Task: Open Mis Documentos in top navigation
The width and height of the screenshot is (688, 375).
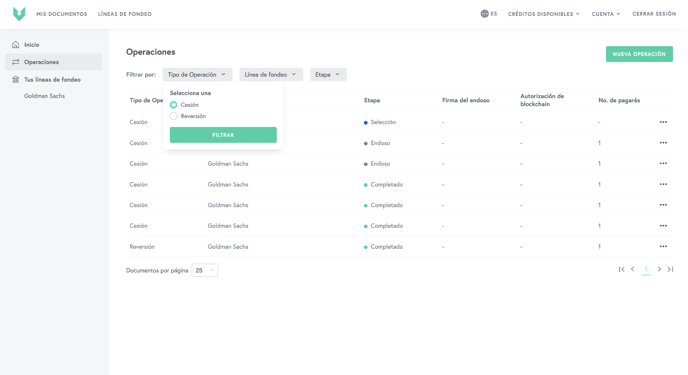Action: tap(62, 14)
